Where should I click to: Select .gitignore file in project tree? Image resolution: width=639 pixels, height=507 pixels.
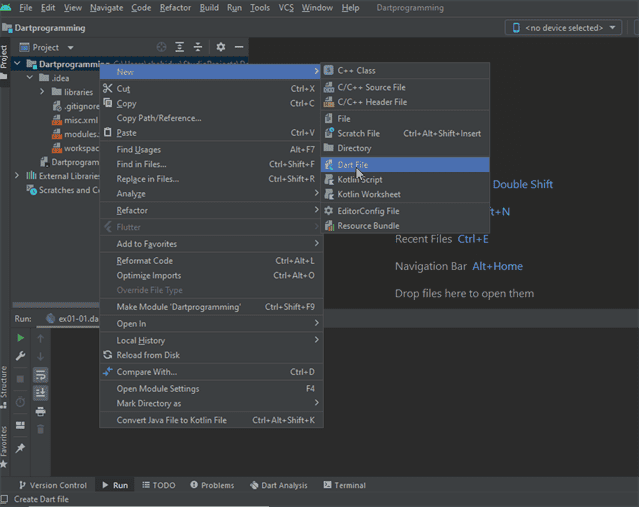click(x=76, y=106)
